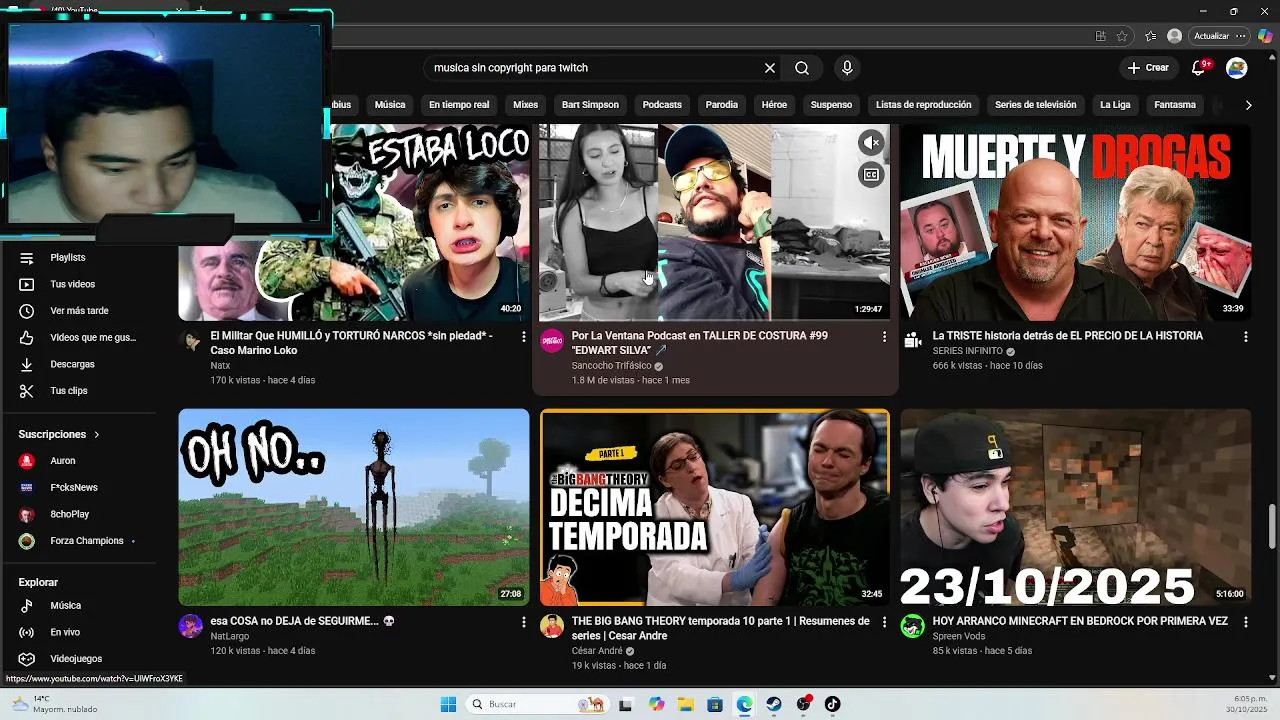Start voice search with the microphone icon
Image resolution: width=1280 pixels, height=720 pixels.
(x=847, y=68)
